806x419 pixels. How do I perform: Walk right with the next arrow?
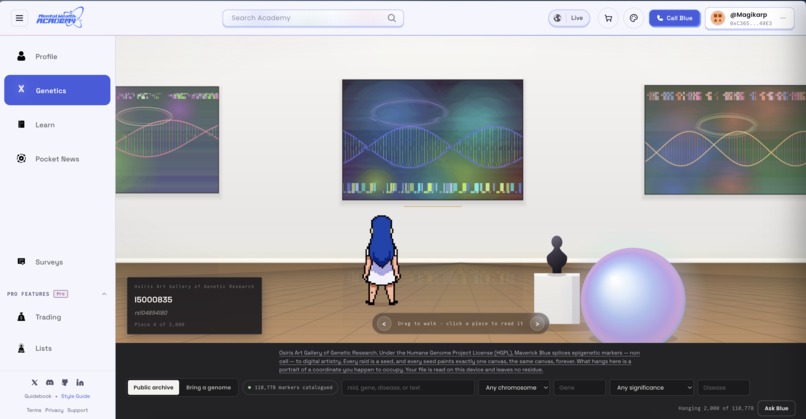537,324
